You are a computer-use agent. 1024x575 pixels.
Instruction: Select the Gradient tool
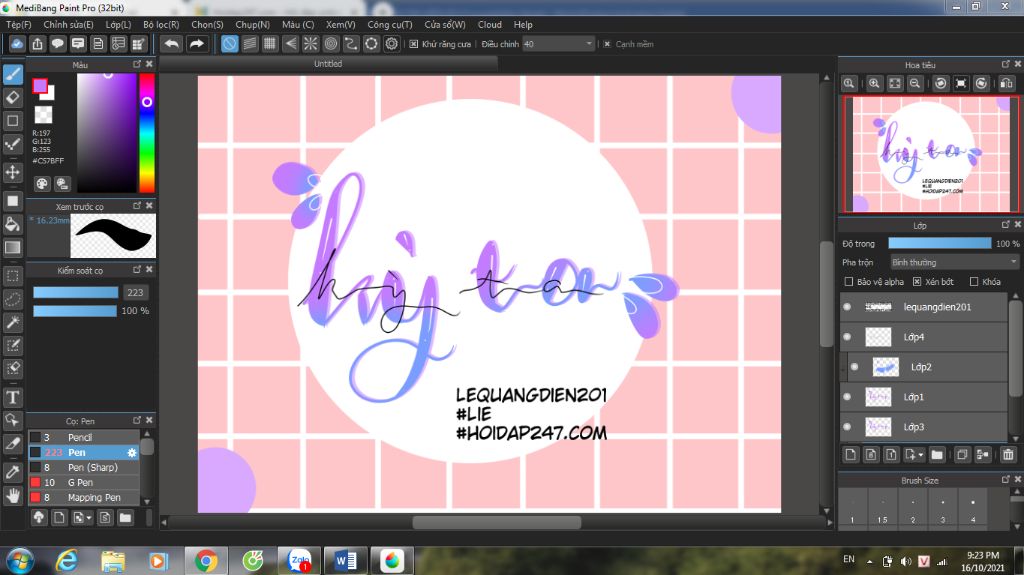point(12,248)
